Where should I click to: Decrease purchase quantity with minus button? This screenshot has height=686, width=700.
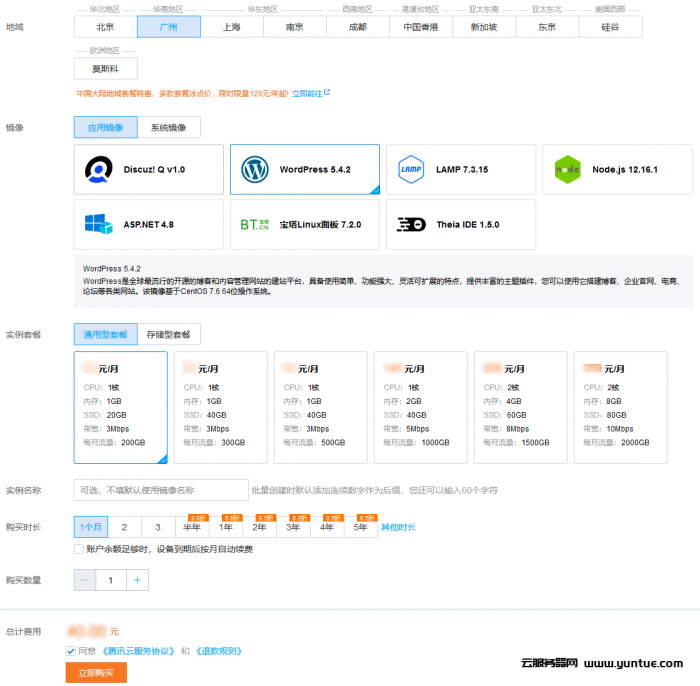(x=85, y=580)
